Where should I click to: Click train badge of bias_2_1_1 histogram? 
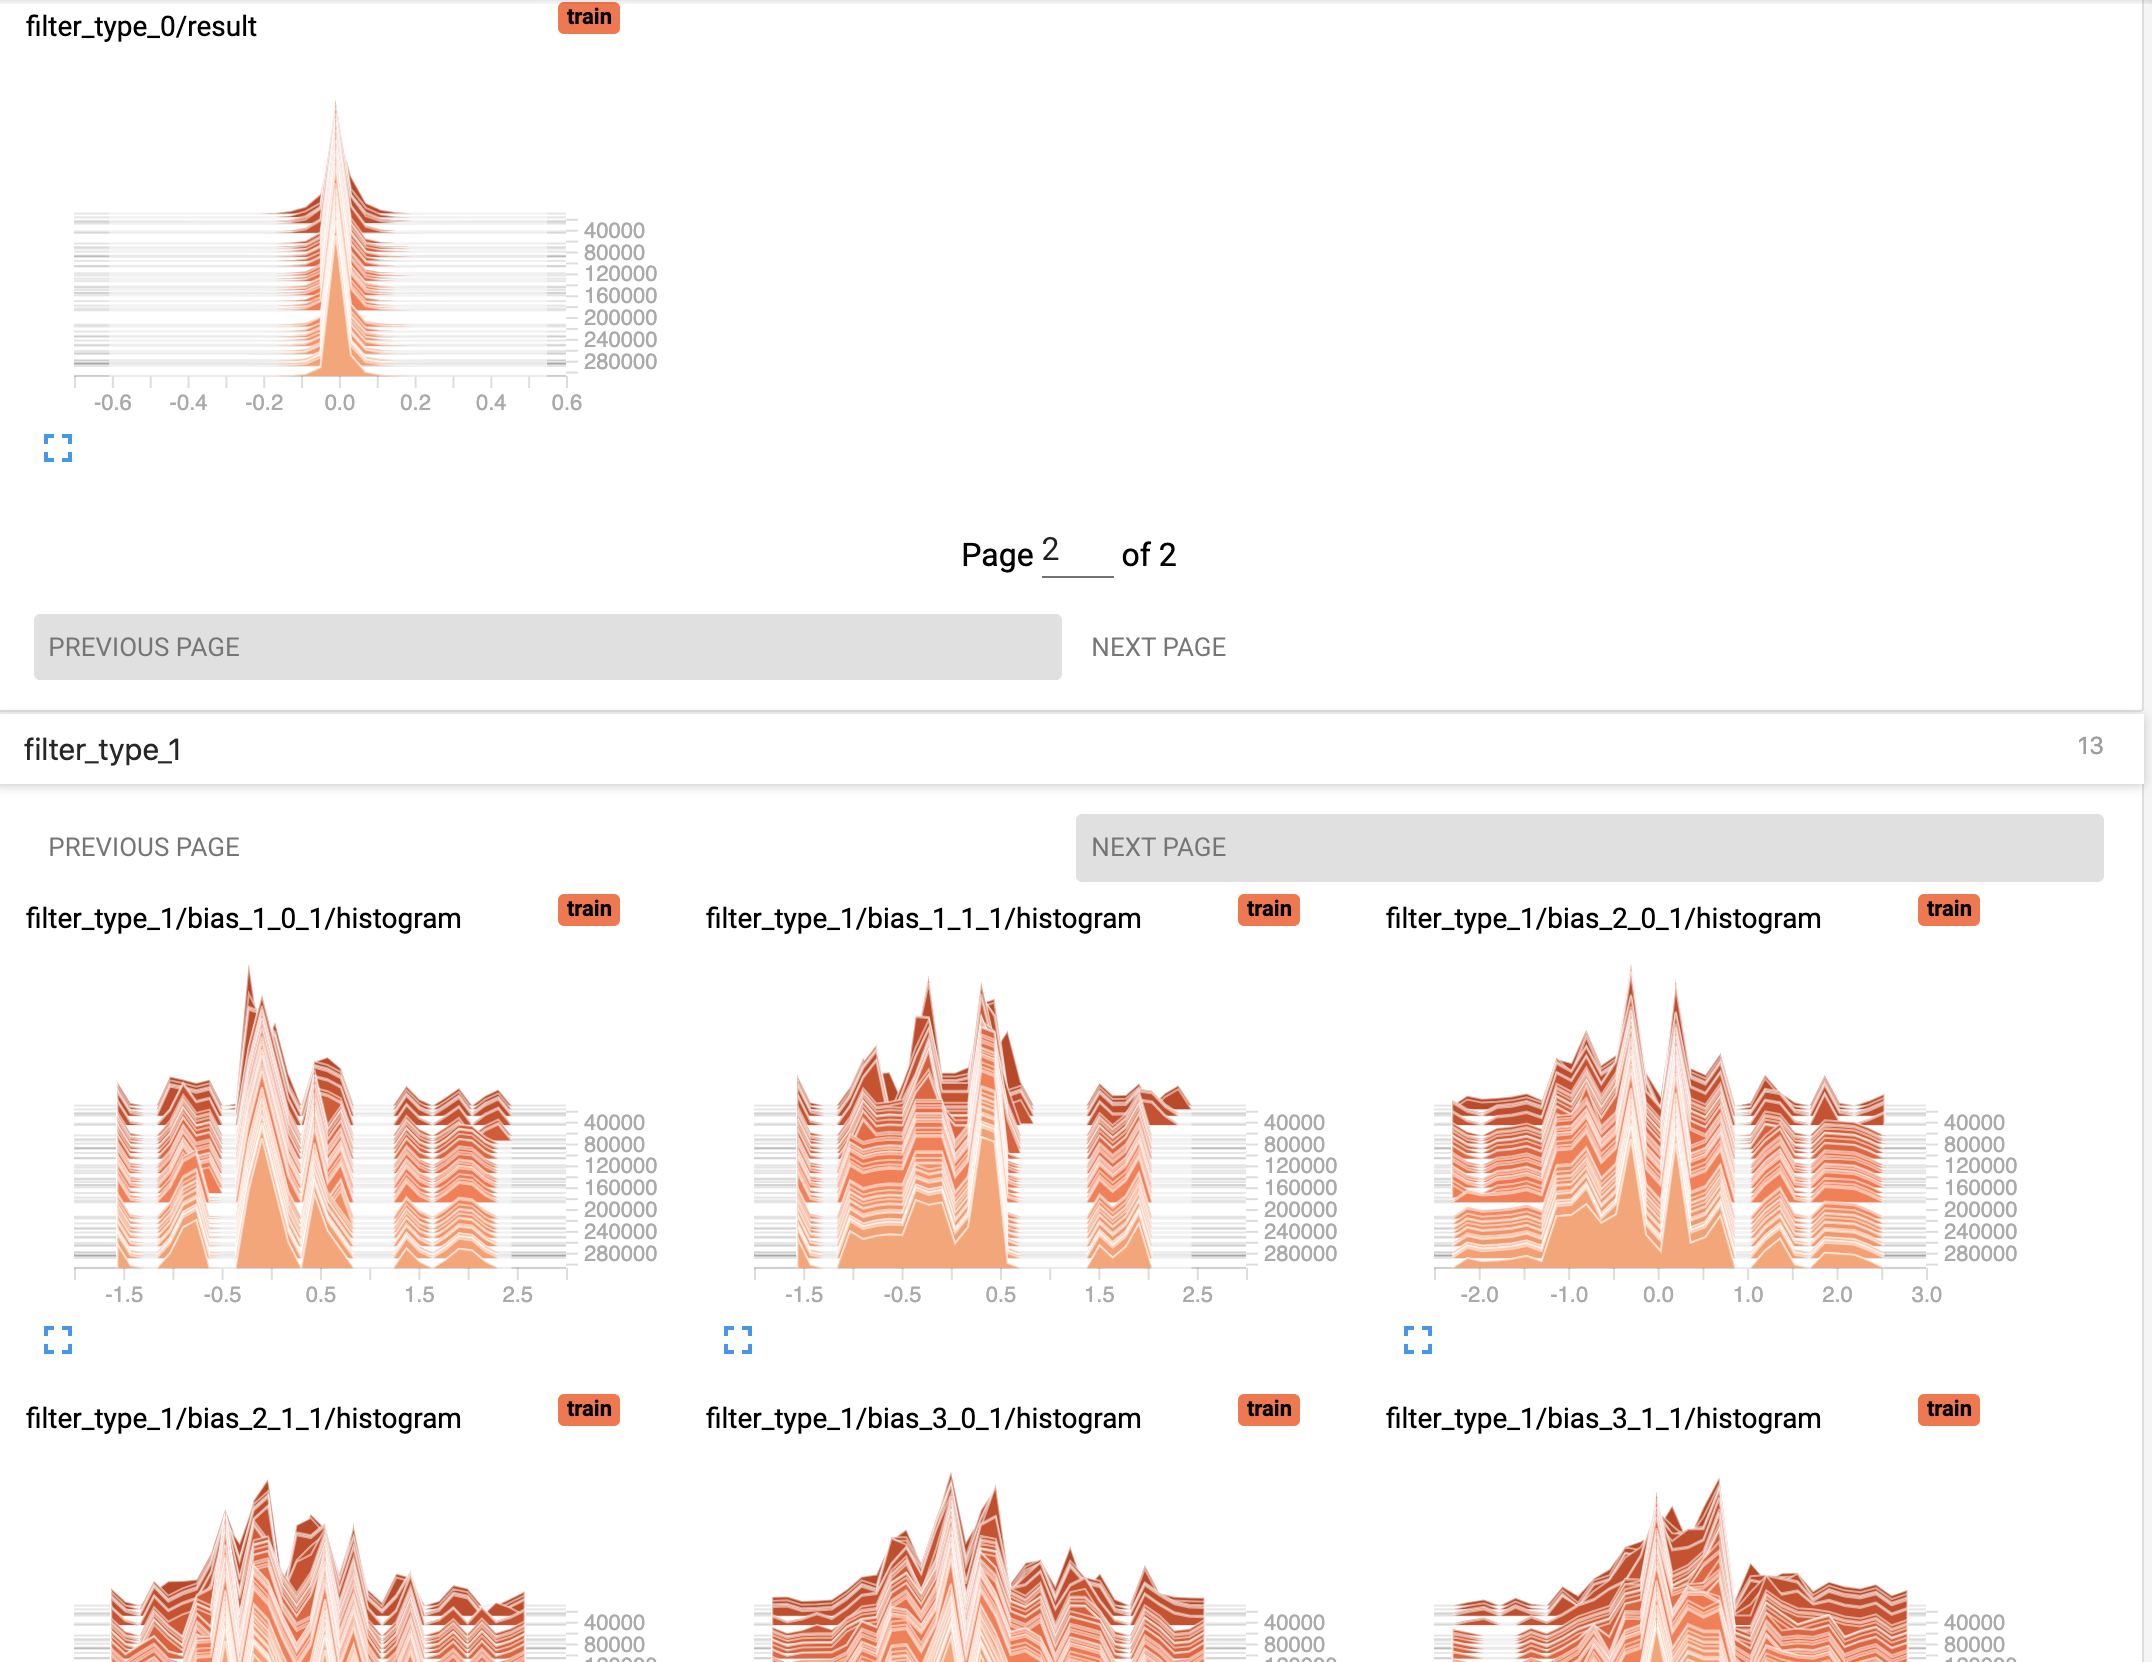(x=588, y=1409)
